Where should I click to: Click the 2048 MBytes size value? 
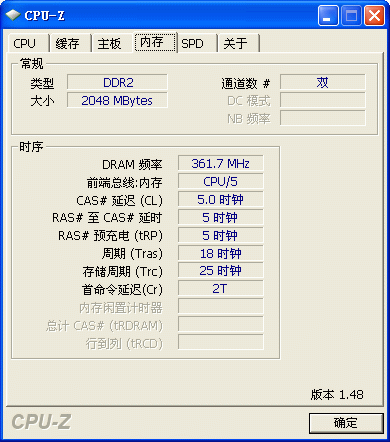coord(117,100)
